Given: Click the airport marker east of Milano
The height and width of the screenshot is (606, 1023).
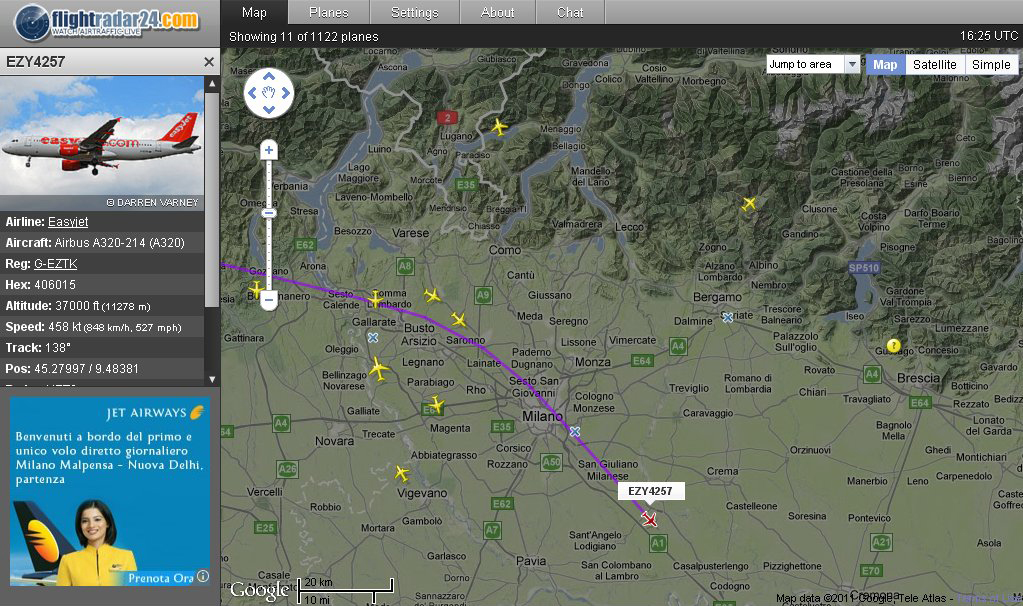Looking at the screenshot, I should 575,431.
